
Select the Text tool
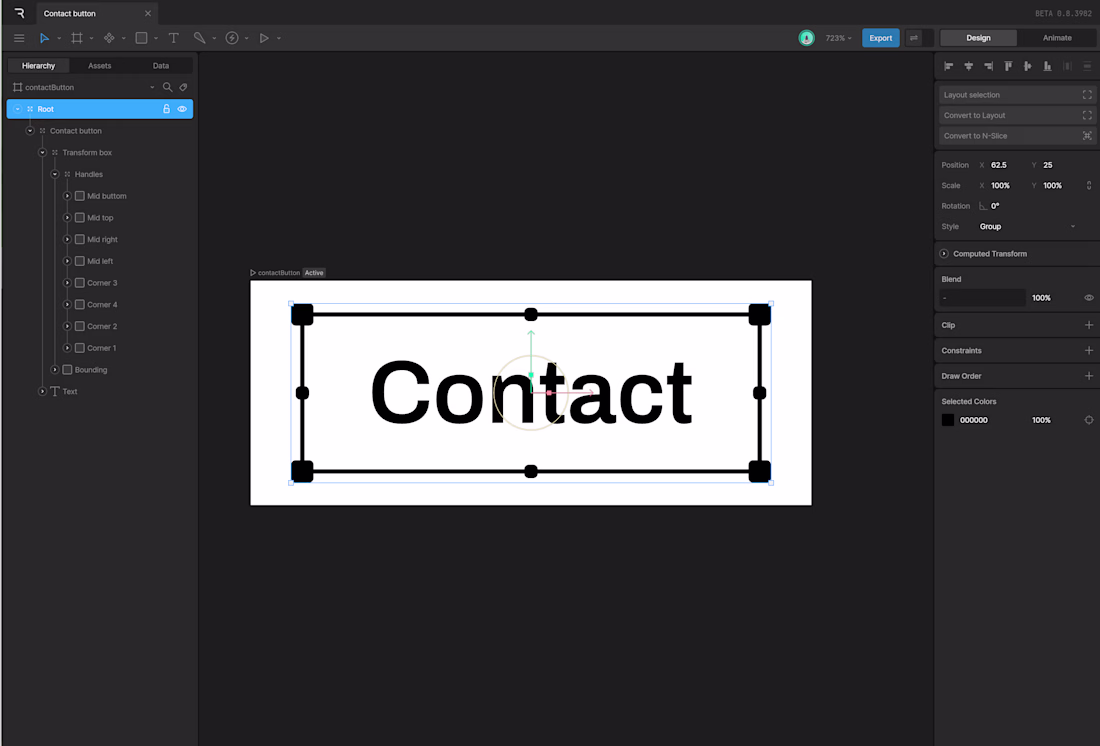coord(173,38)
